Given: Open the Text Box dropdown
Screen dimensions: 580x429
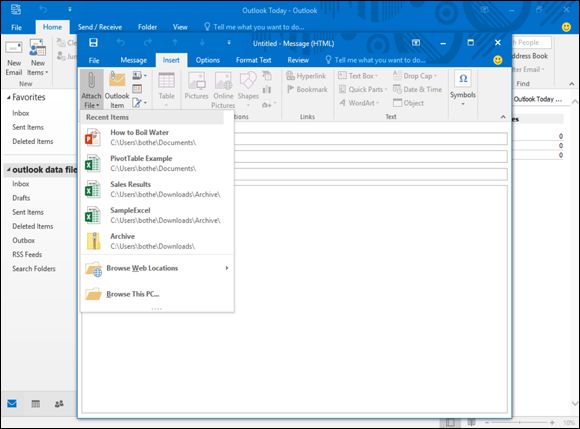Looking at the screenshot, I should click(x=358, y=76).
